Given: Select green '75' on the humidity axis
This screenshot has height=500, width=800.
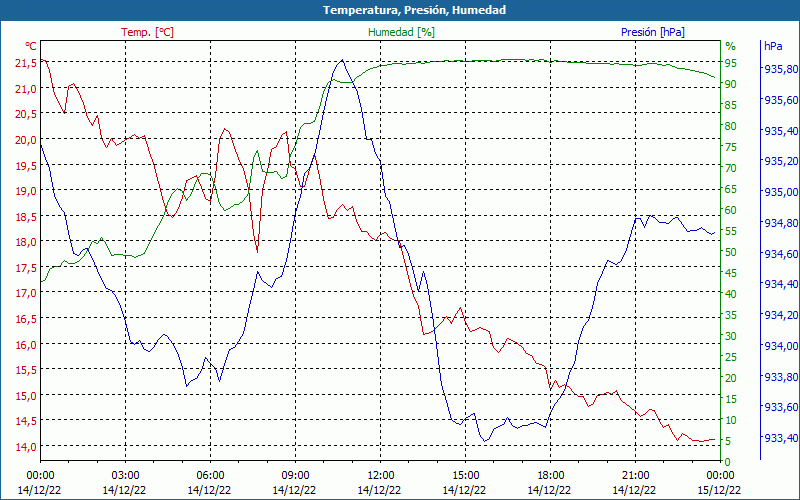Looking at the screenshot, I should pos(731,147).
